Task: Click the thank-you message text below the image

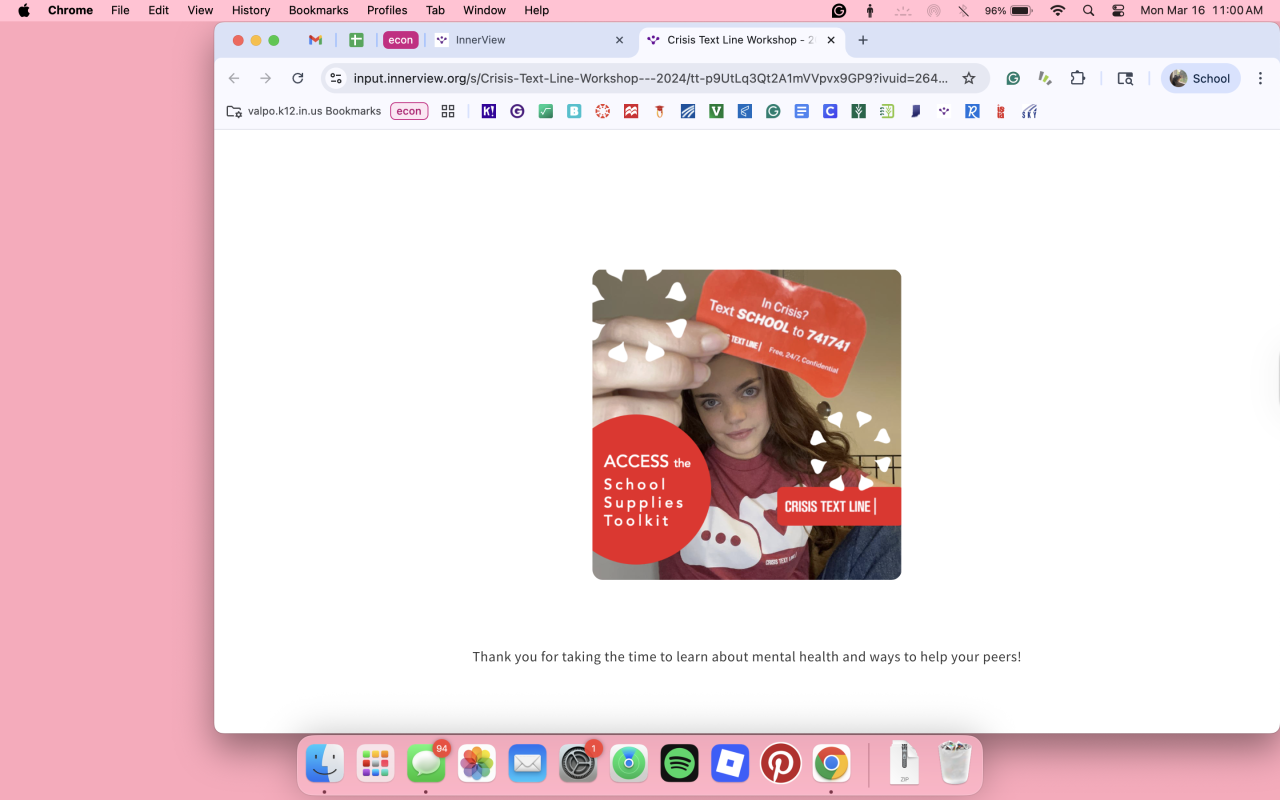Action: coord(747,657)
